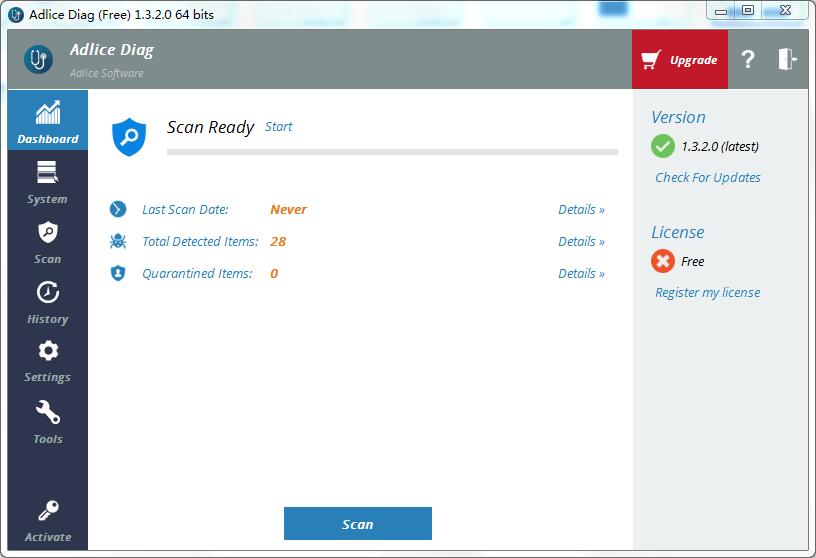The width and height of the screenshot is (816, 558).
Task: Click Register my license link
Action: pyautogui.click(x=708, y=293)
